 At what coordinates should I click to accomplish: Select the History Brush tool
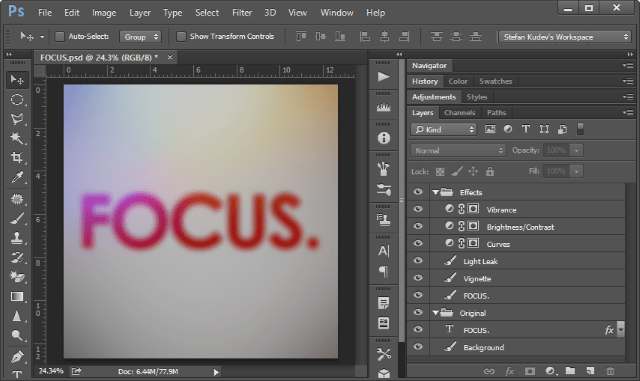click(x=17, y=257)
